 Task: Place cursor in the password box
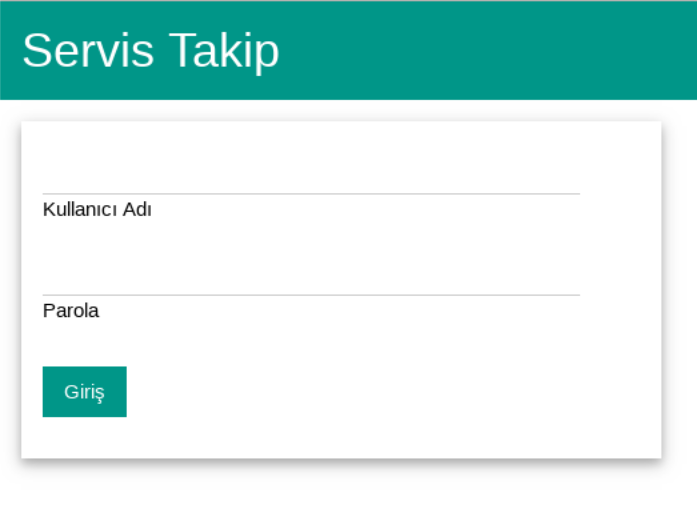click(x=310, y=279)
